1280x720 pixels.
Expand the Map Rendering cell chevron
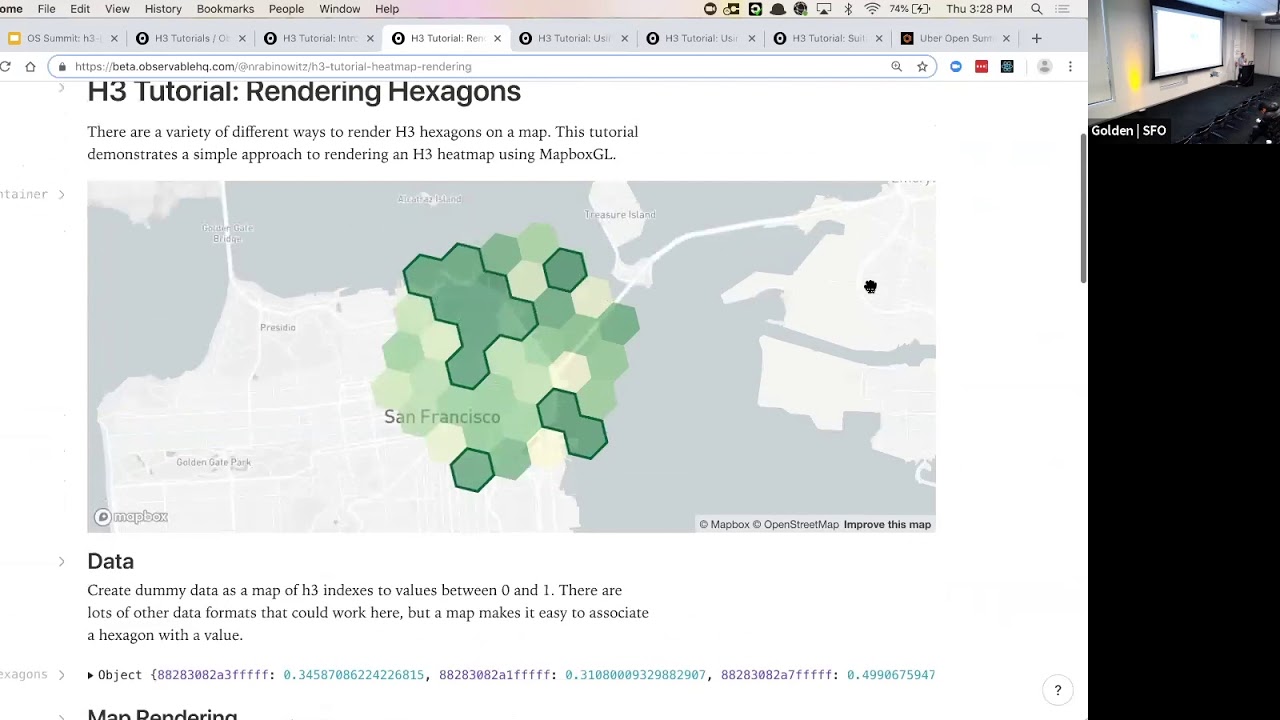click(x=61, y=716)
